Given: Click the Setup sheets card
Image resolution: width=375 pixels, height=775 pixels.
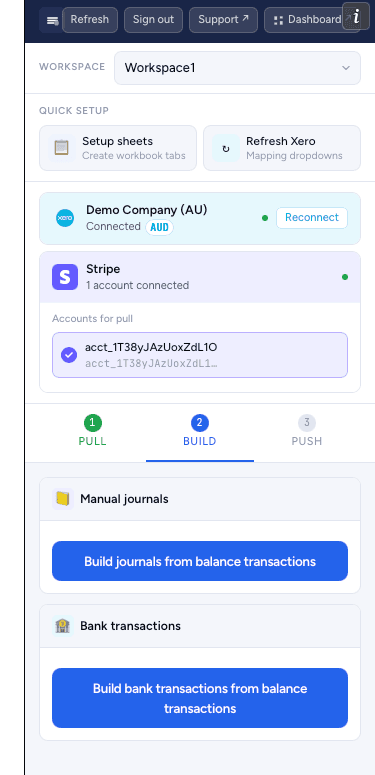Looking at the screenshot, I should pos(118,148).
